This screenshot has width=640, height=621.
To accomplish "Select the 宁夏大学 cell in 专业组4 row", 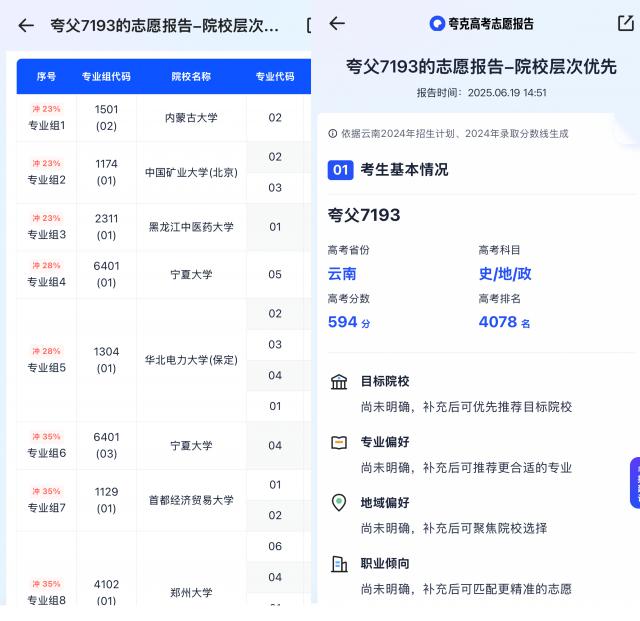I will coord(191,274).
